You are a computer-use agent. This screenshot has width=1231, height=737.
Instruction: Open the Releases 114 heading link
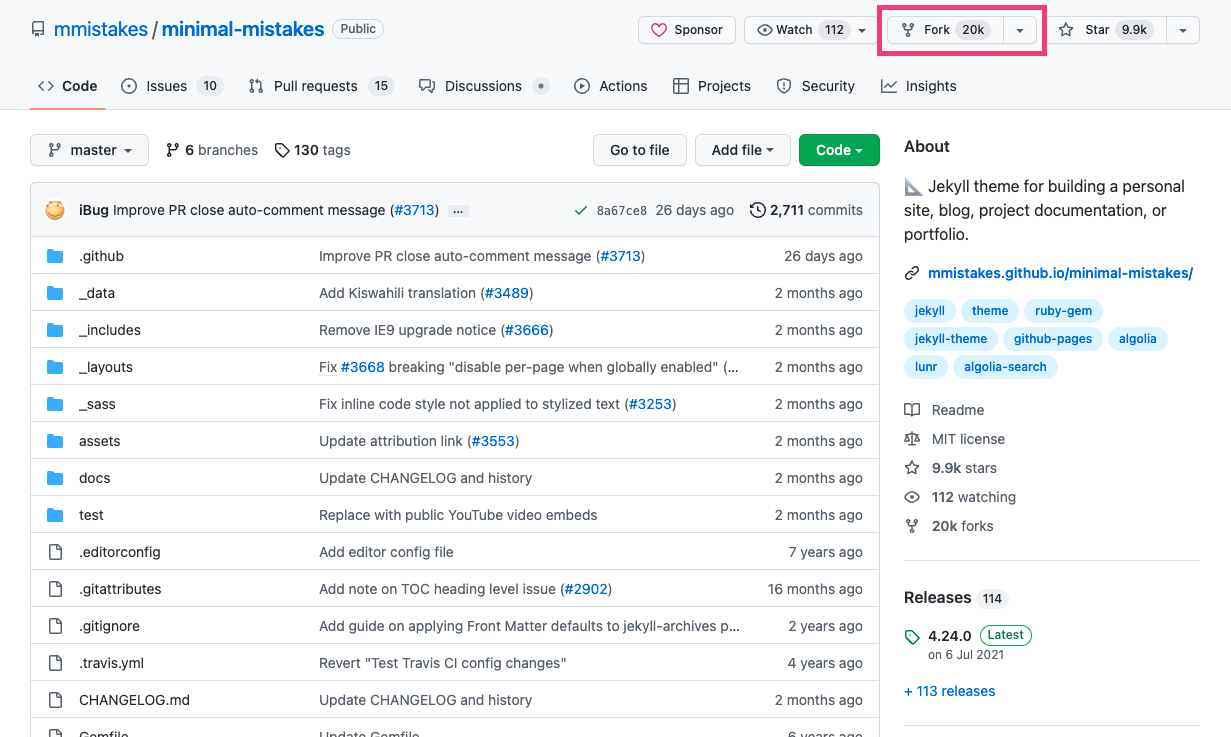[x=955, y=598]
